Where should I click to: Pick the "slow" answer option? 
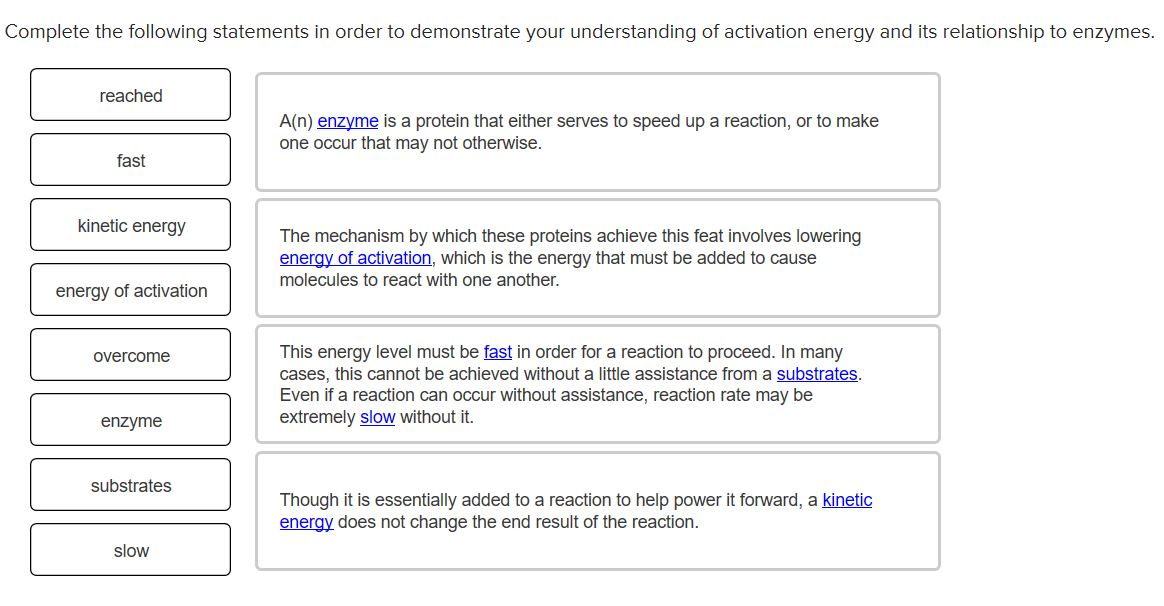tap(130, 549)
